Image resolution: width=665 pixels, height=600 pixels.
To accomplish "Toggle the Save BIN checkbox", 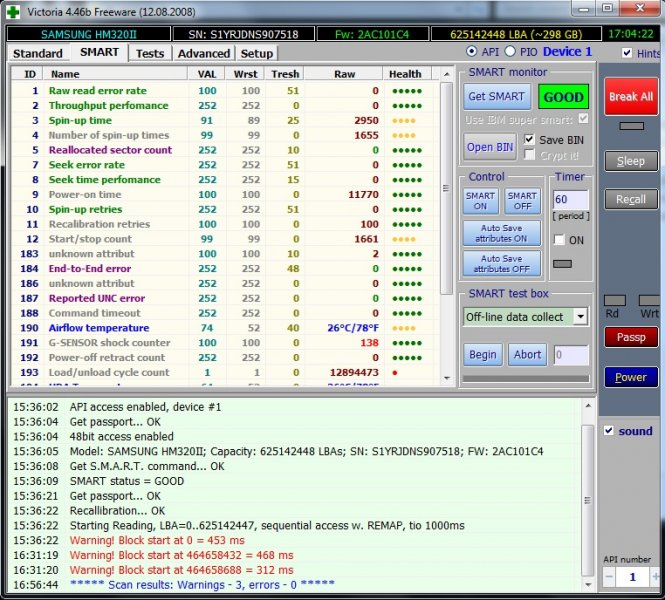I will tap(530, 140).
